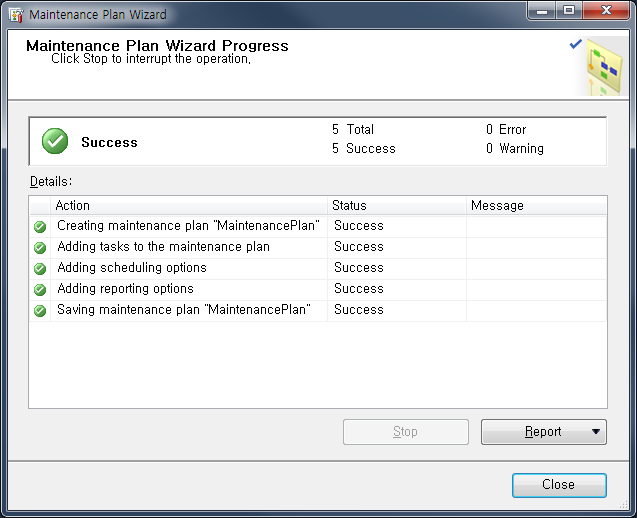Click the green check icon beside Adding scheduling options

(x=40, y=268)
